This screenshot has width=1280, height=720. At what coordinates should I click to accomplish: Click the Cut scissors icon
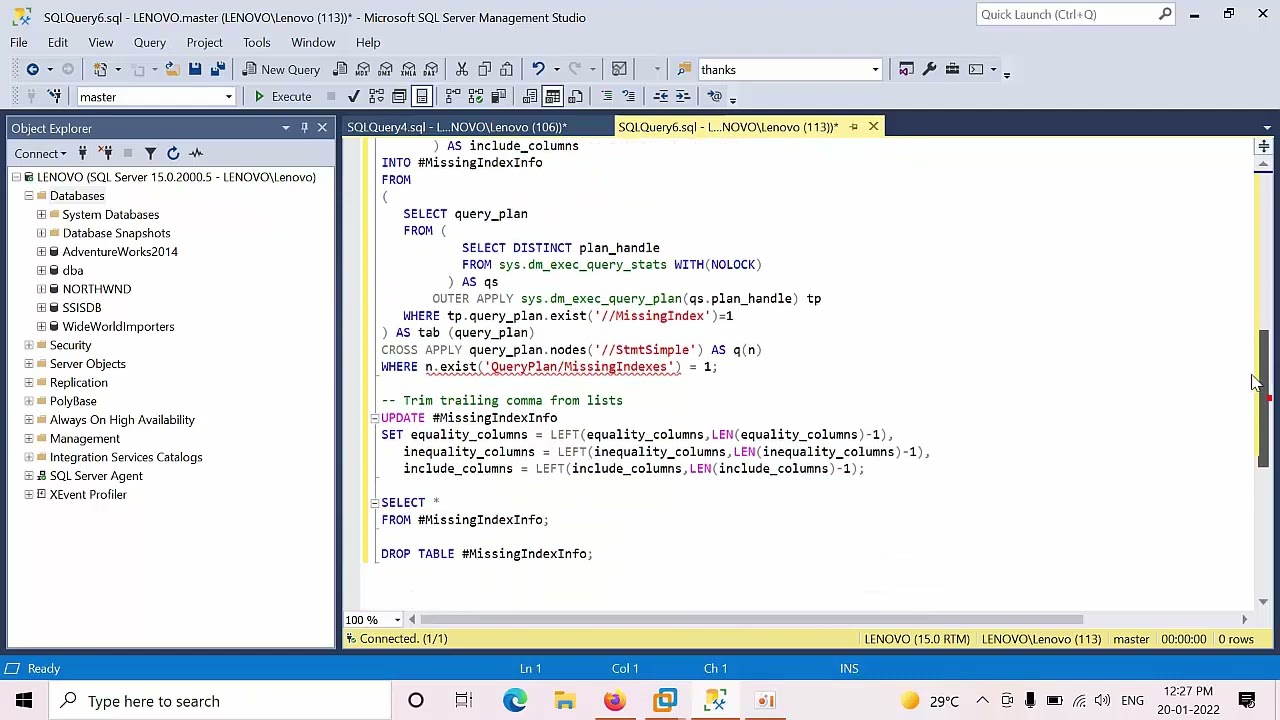462,69
